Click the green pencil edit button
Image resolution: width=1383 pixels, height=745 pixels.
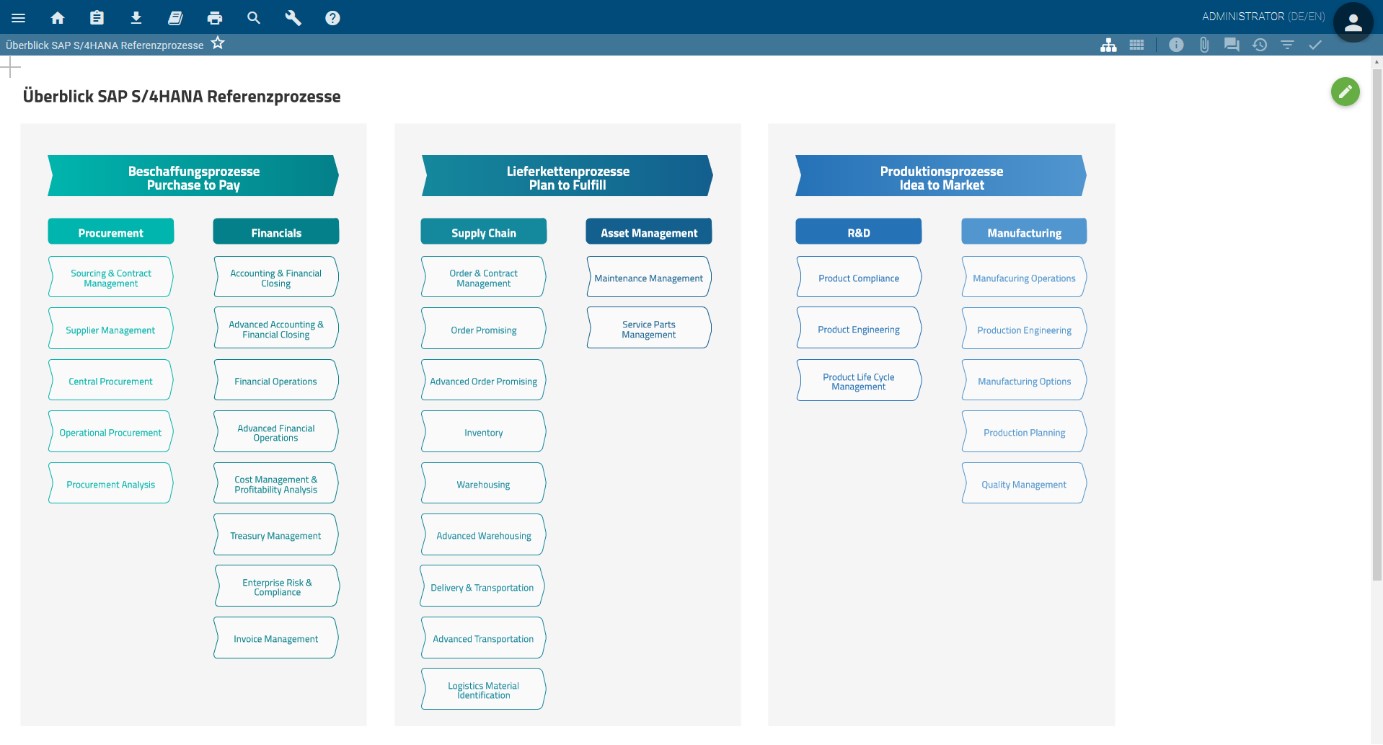[x=1345, y=92]
